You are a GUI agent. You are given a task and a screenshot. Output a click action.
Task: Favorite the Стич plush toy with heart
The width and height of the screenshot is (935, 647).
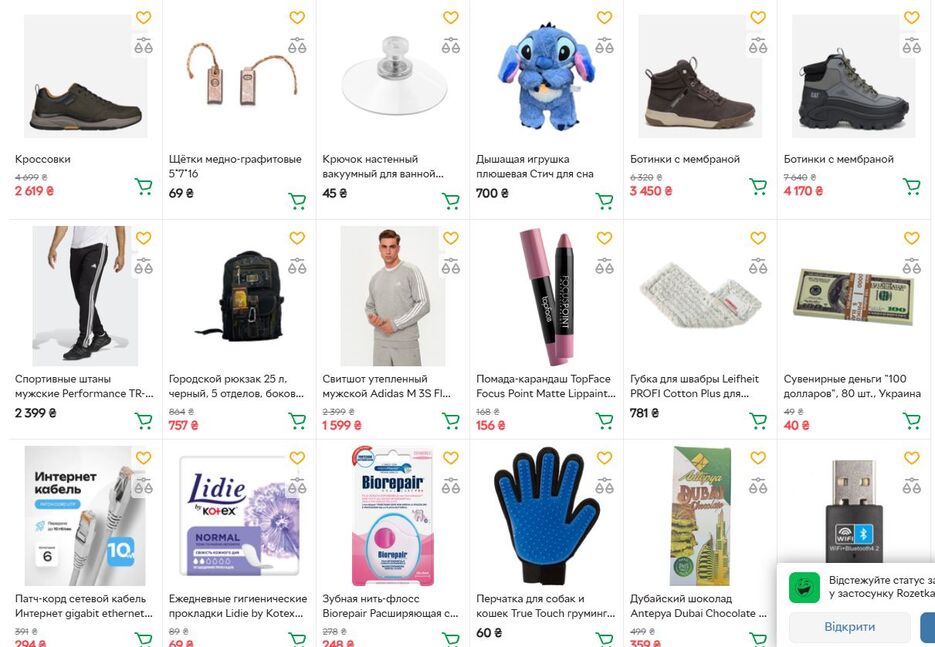coord(604,18)
